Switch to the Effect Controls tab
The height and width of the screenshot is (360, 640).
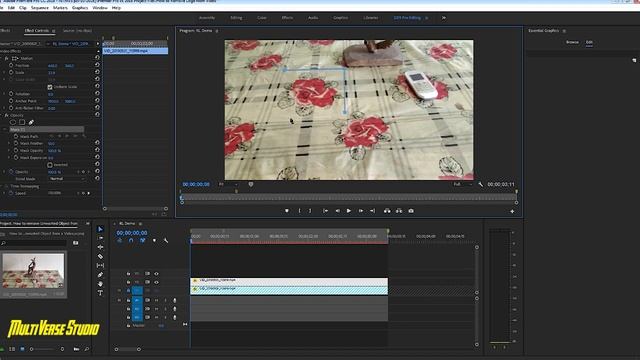[36, 31]
